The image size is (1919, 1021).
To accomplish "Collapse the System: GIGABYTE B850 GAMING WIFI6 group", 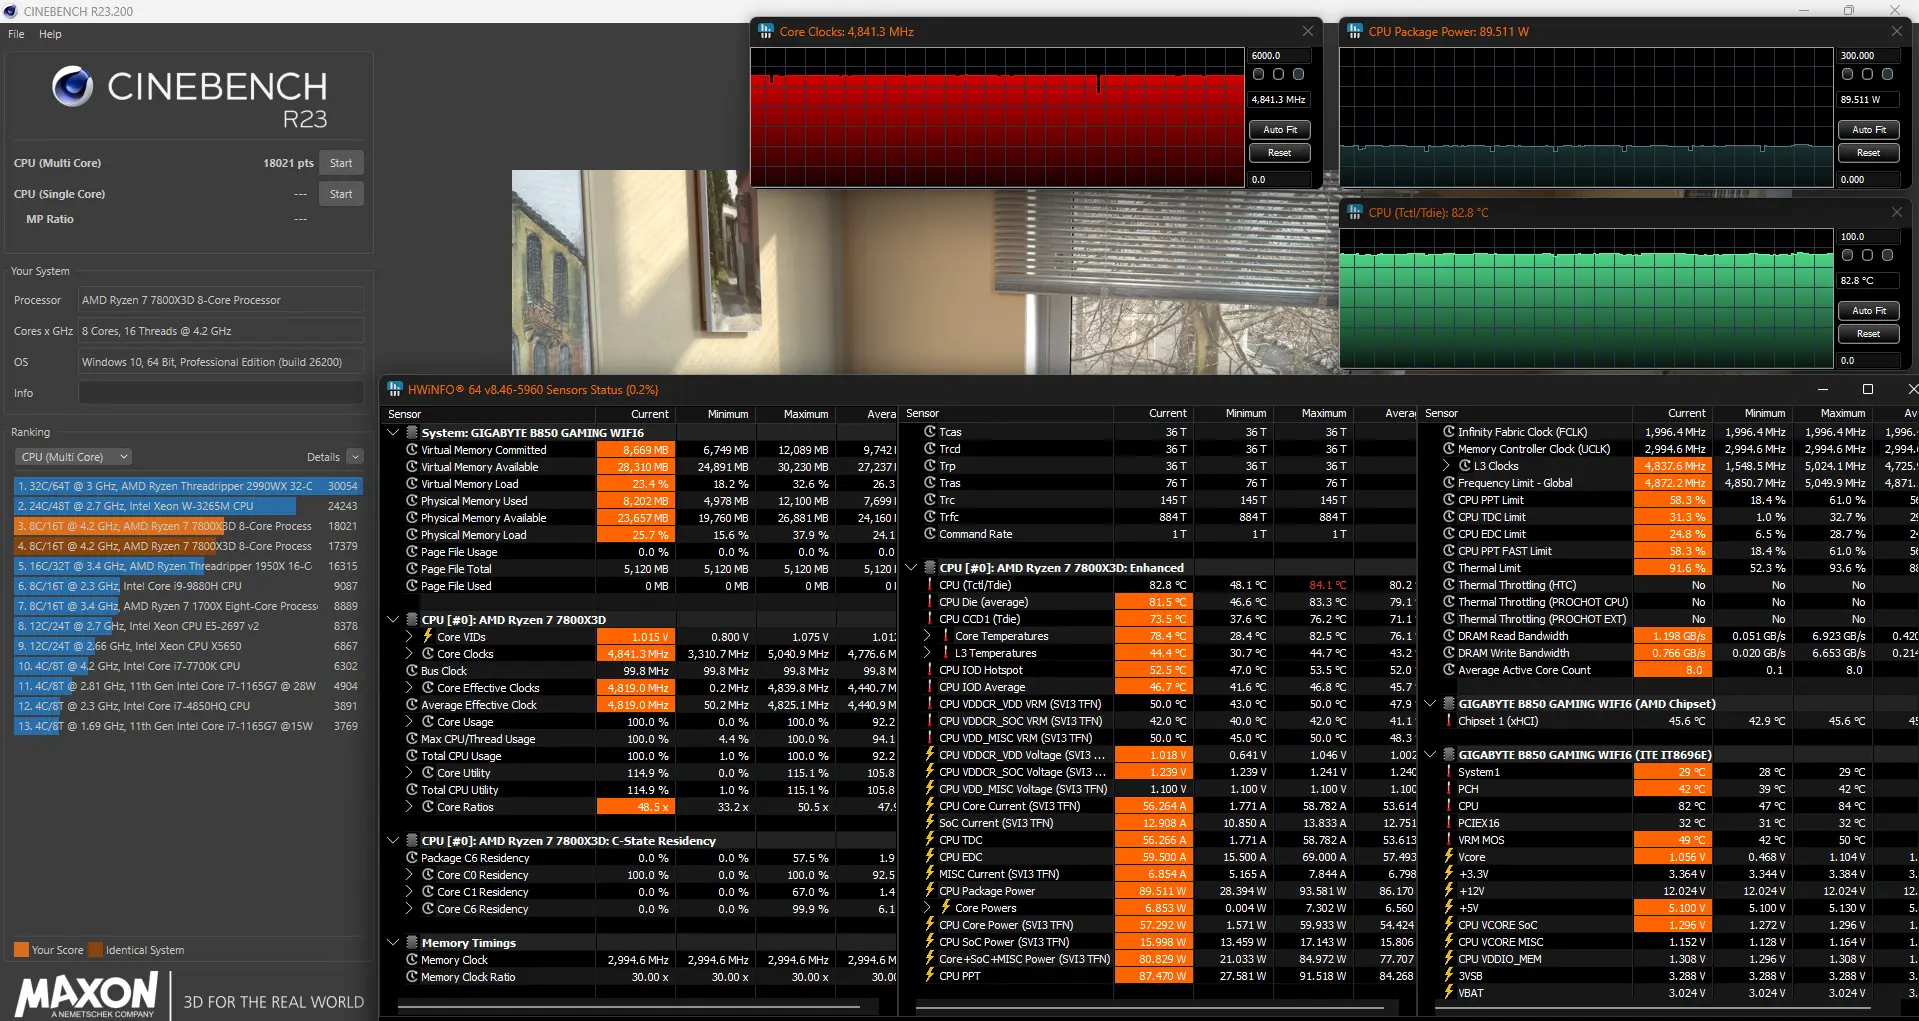I will coord(394,433).
